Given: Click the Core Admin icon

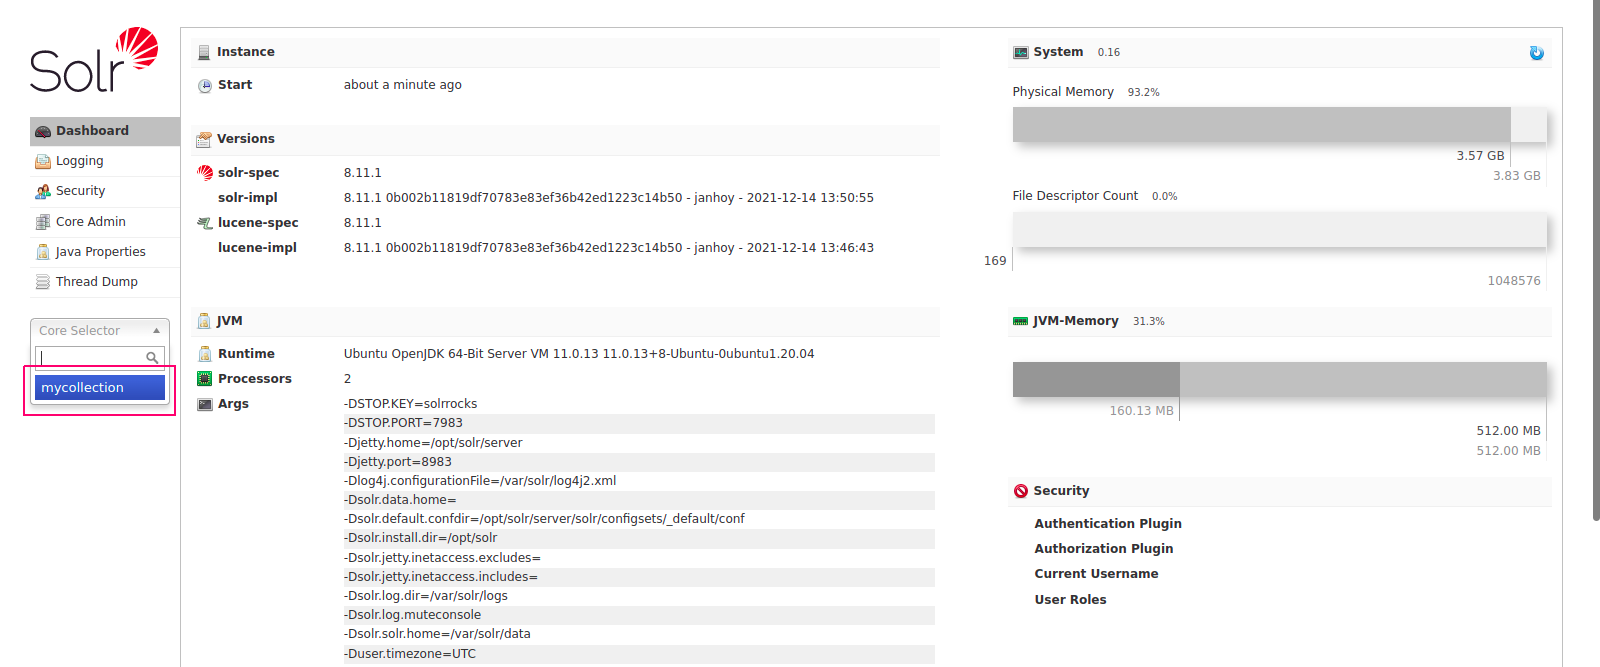Looking at the screenshot, I should coord(43,222).
